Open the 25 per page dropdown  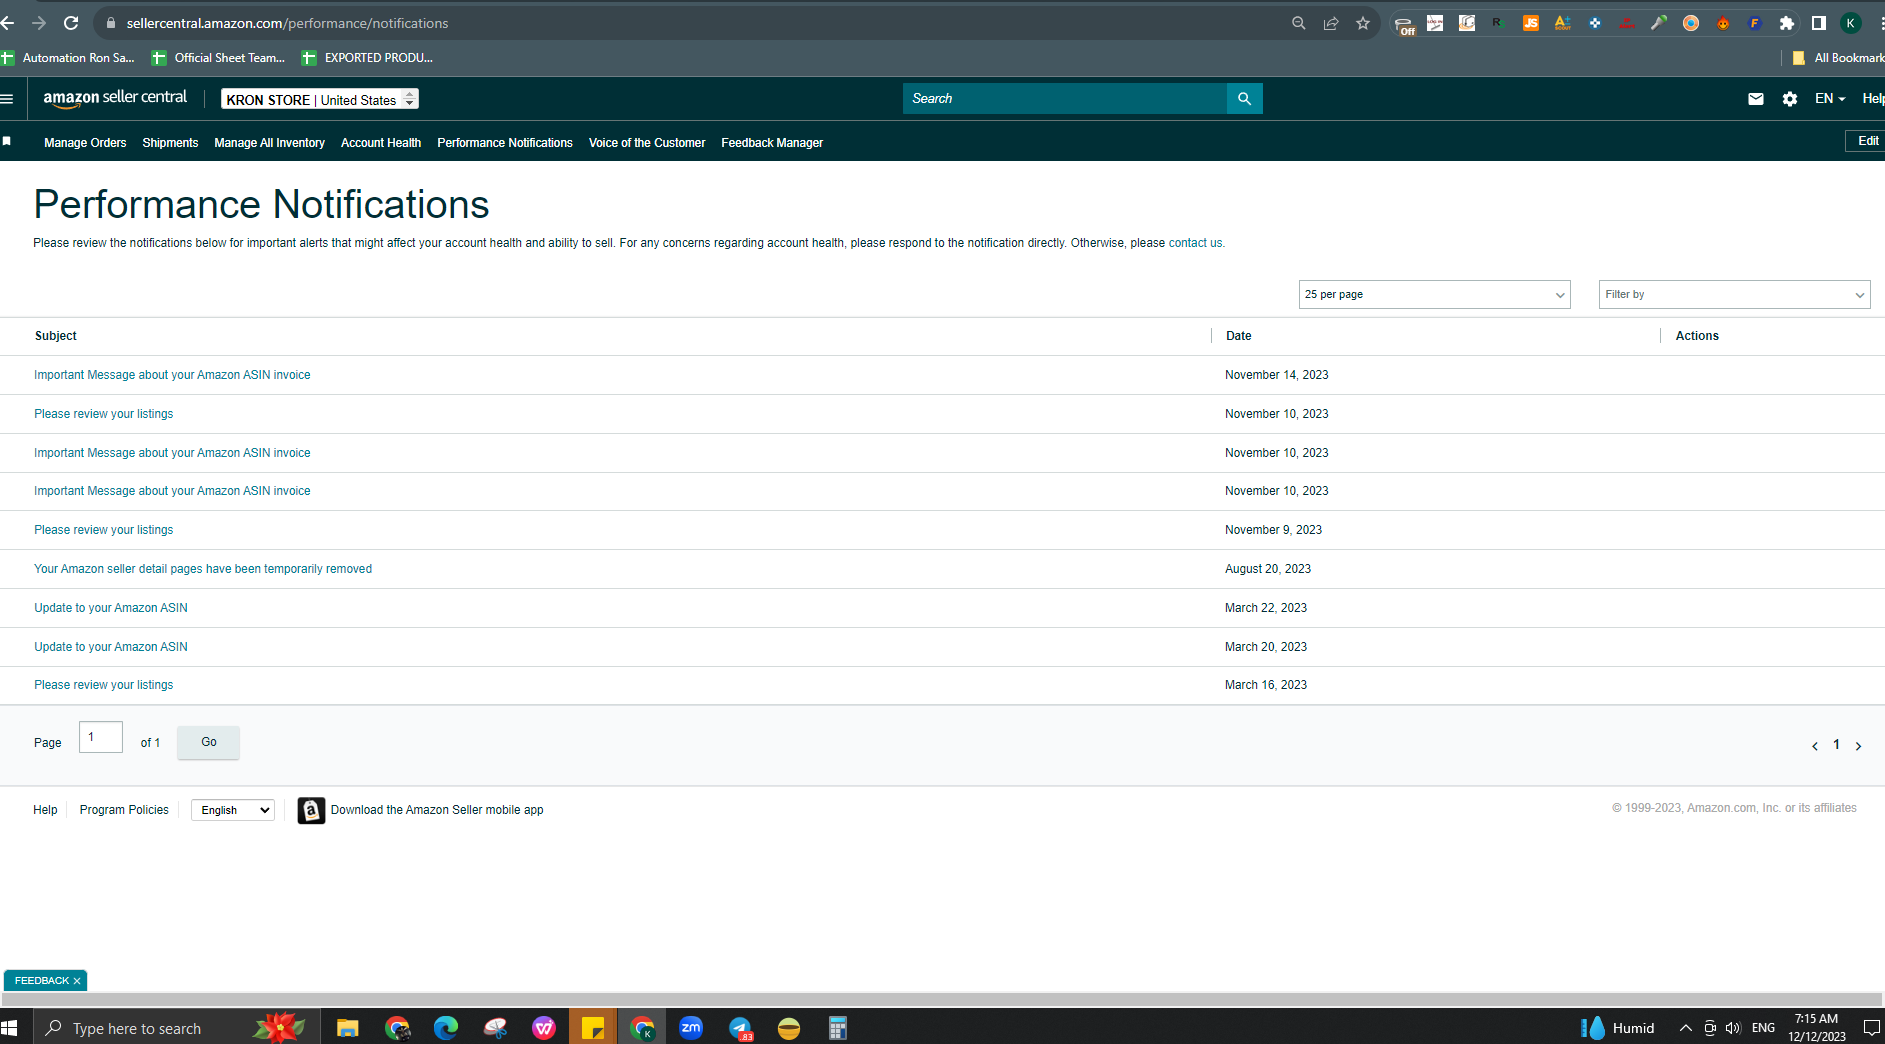tap(1435, 295)
